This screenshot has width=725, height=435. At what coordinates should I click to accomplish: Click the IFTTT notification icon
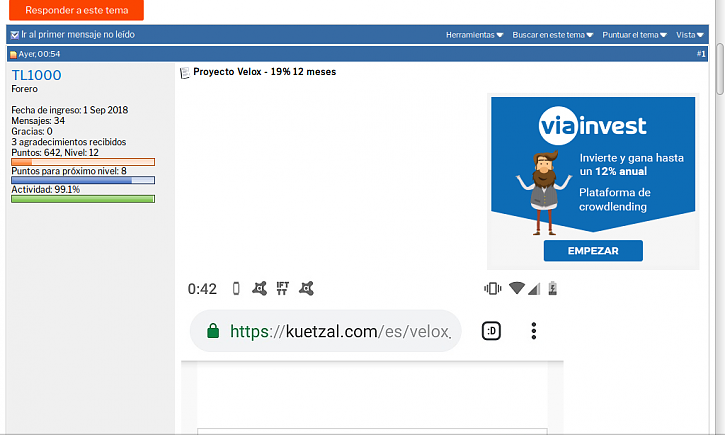[283, 288]
